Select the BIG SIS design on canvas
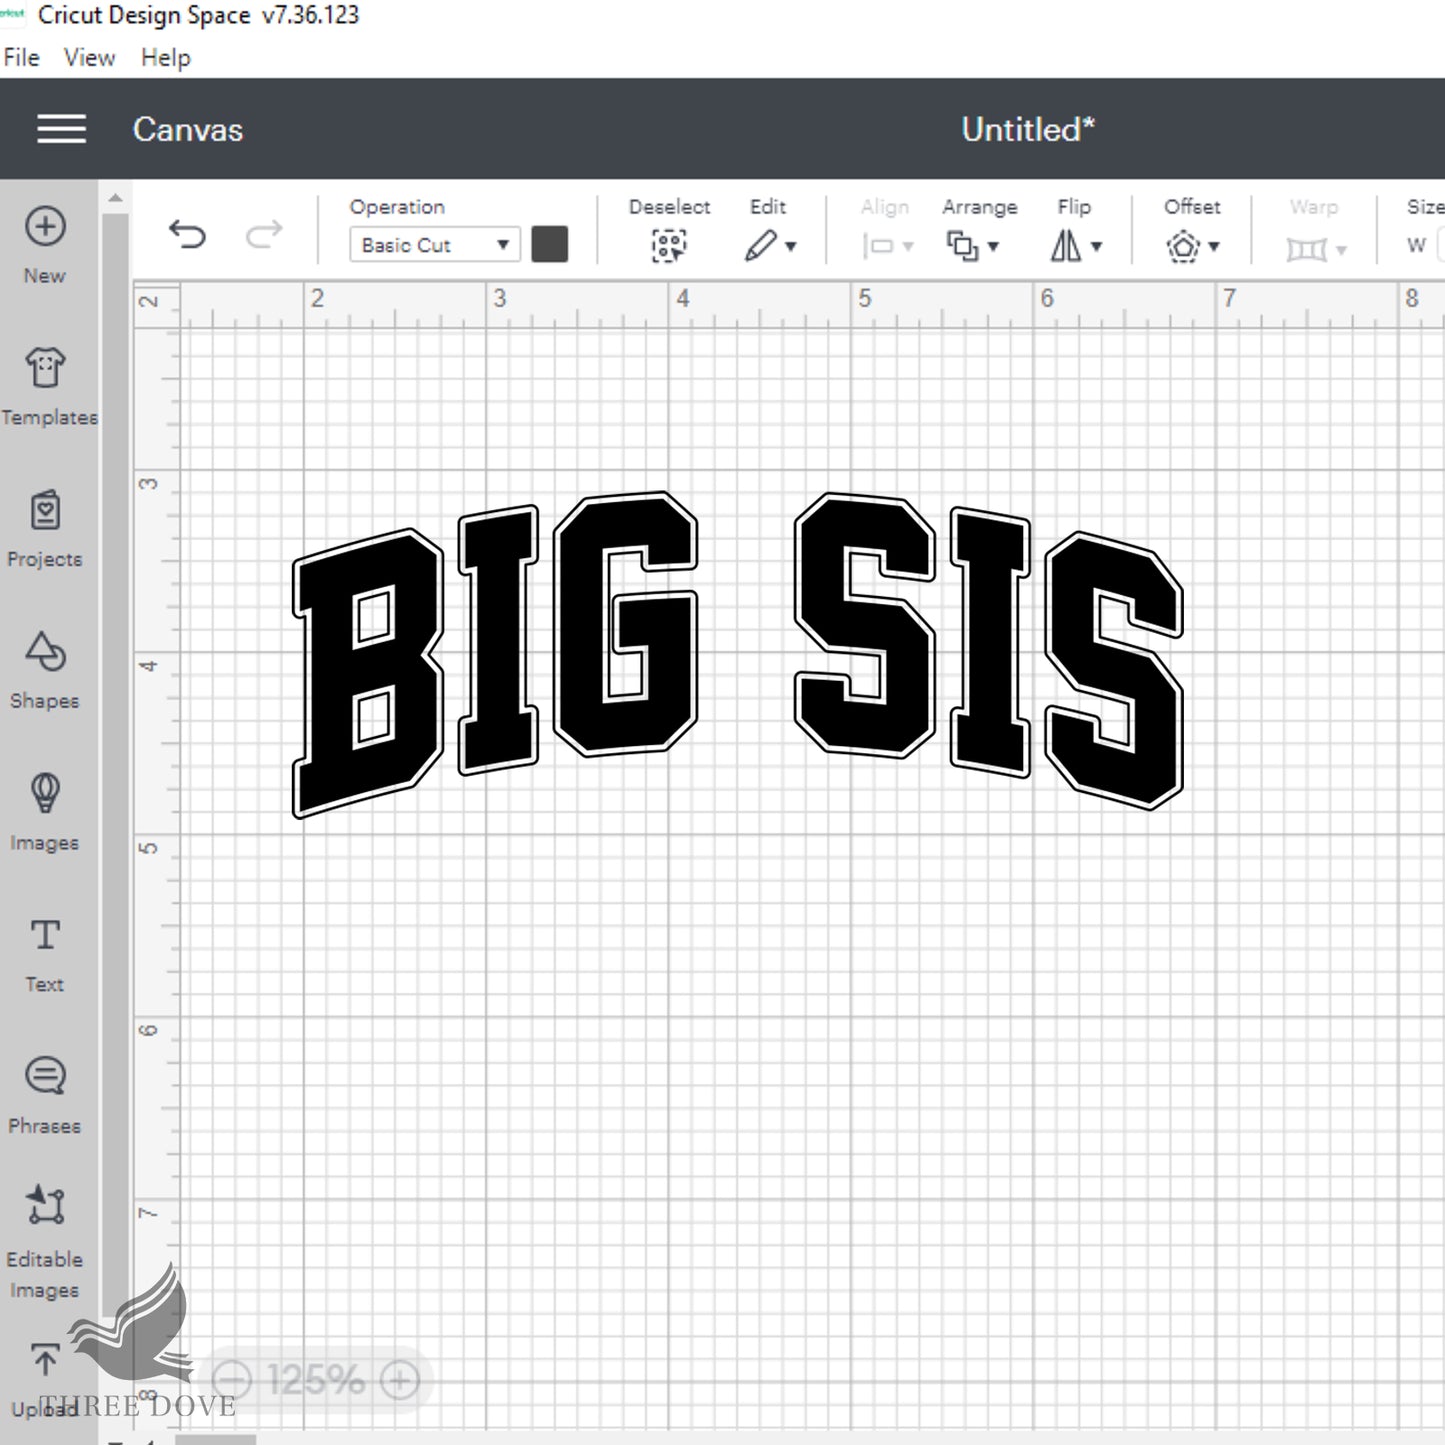 pos(738,655)
